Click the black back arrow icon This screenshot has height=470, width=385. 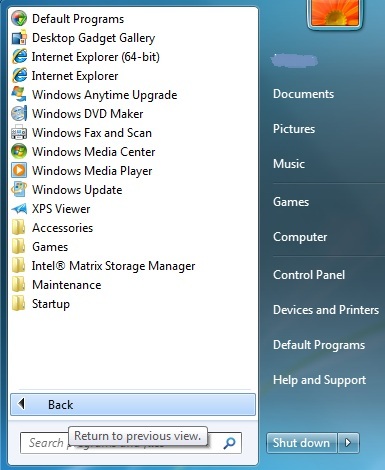[21, 404]
